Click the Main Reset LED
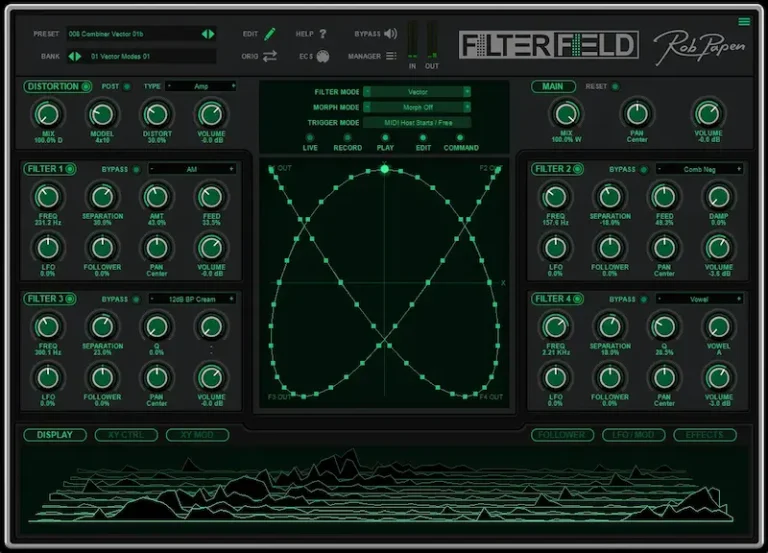The image size is (768, 553). tap(615, 87)
